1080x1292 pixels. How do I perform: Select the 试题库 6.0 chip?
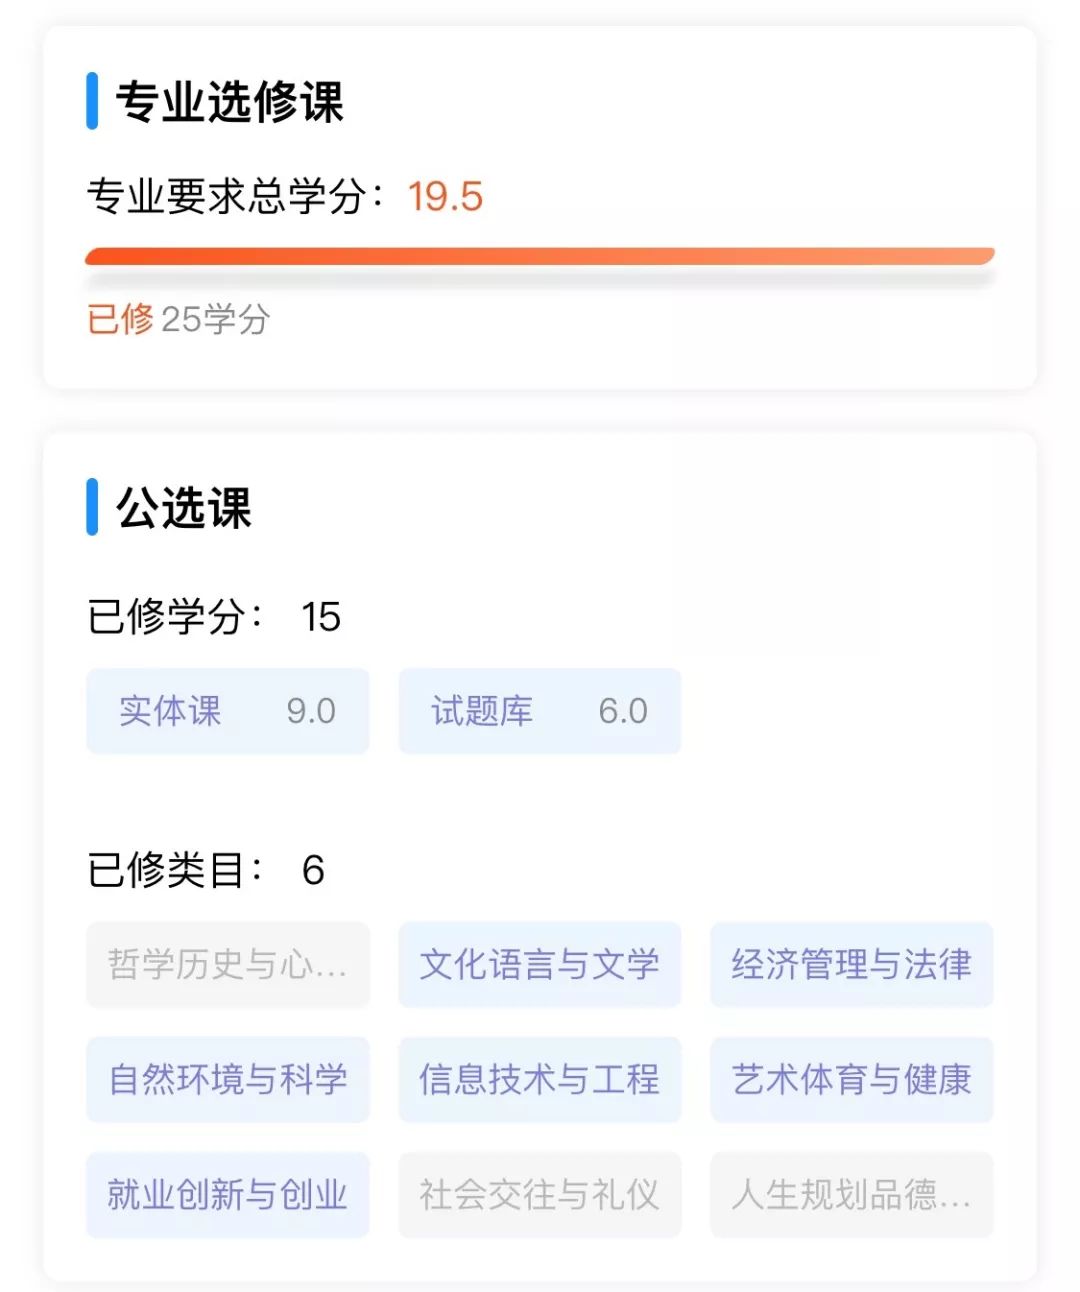pos(539,711)
